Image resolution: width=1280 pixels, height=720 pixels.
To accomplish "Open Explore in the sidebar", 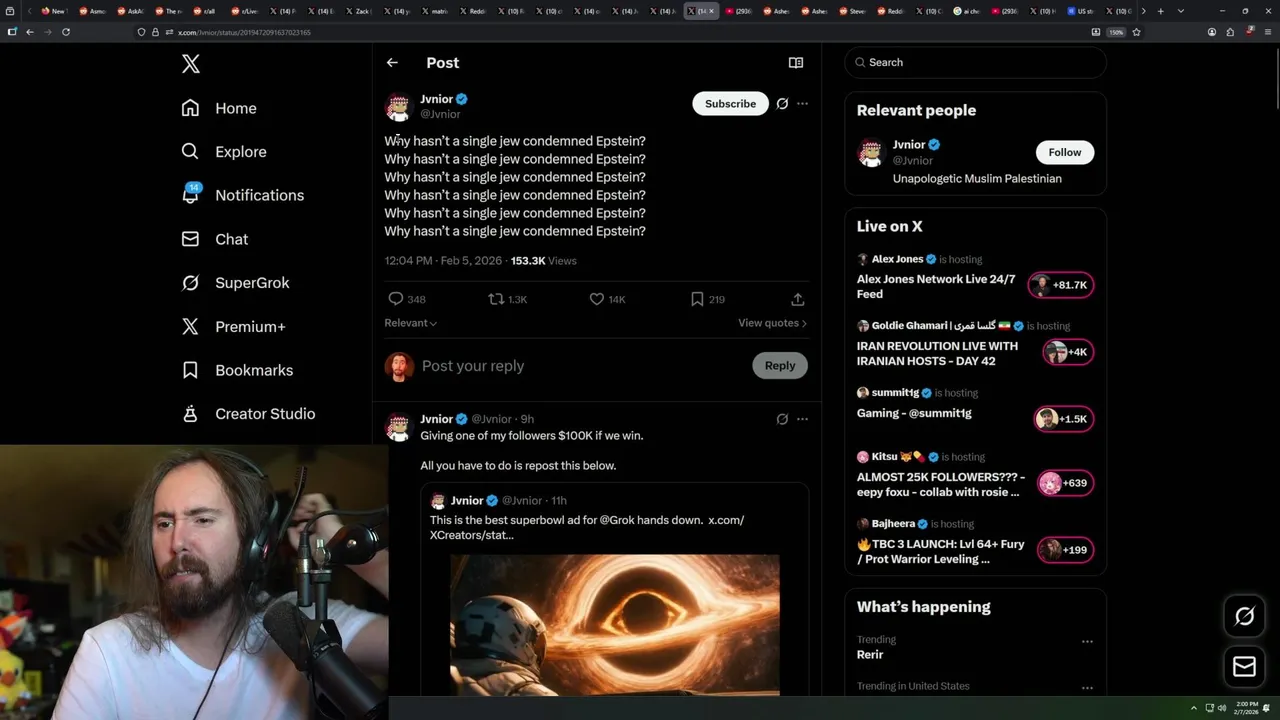I will click(224, 152).
